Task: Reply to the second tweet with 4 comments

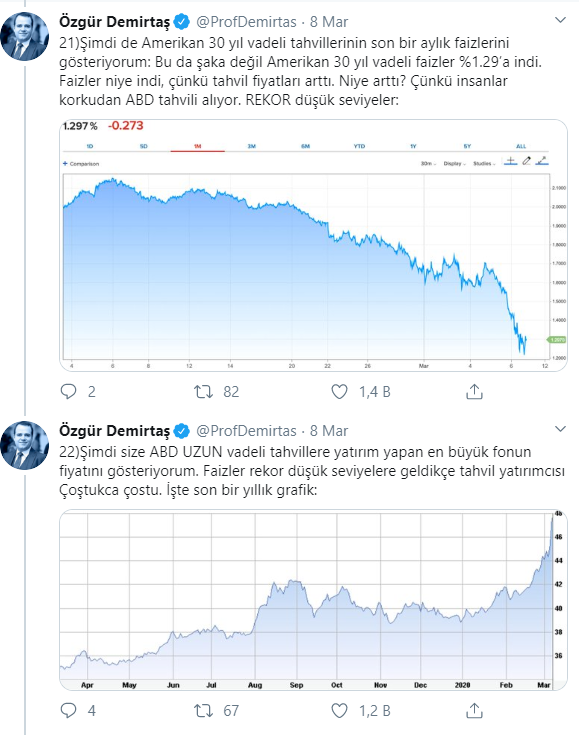Action: pyautogui.click(x=69, y=710)
